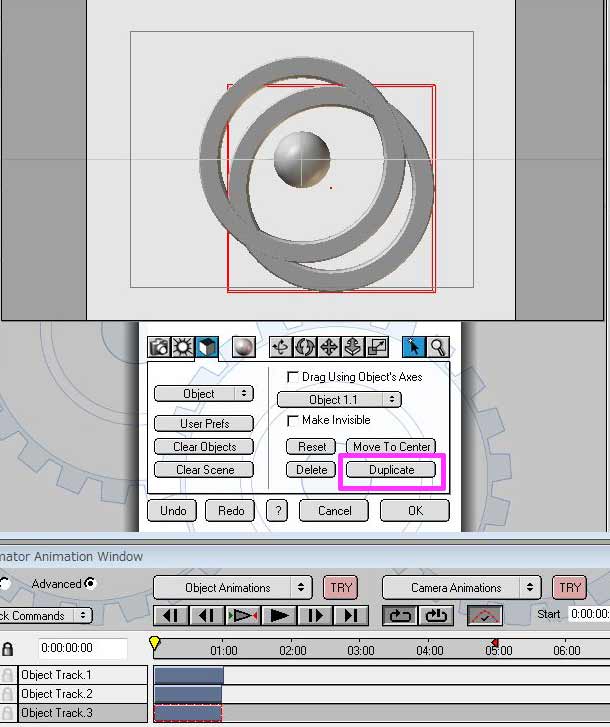The width and height of the screenshot is (610, 727).
Task: Toggle lock for Object Track.1
Action: [7, 675]
